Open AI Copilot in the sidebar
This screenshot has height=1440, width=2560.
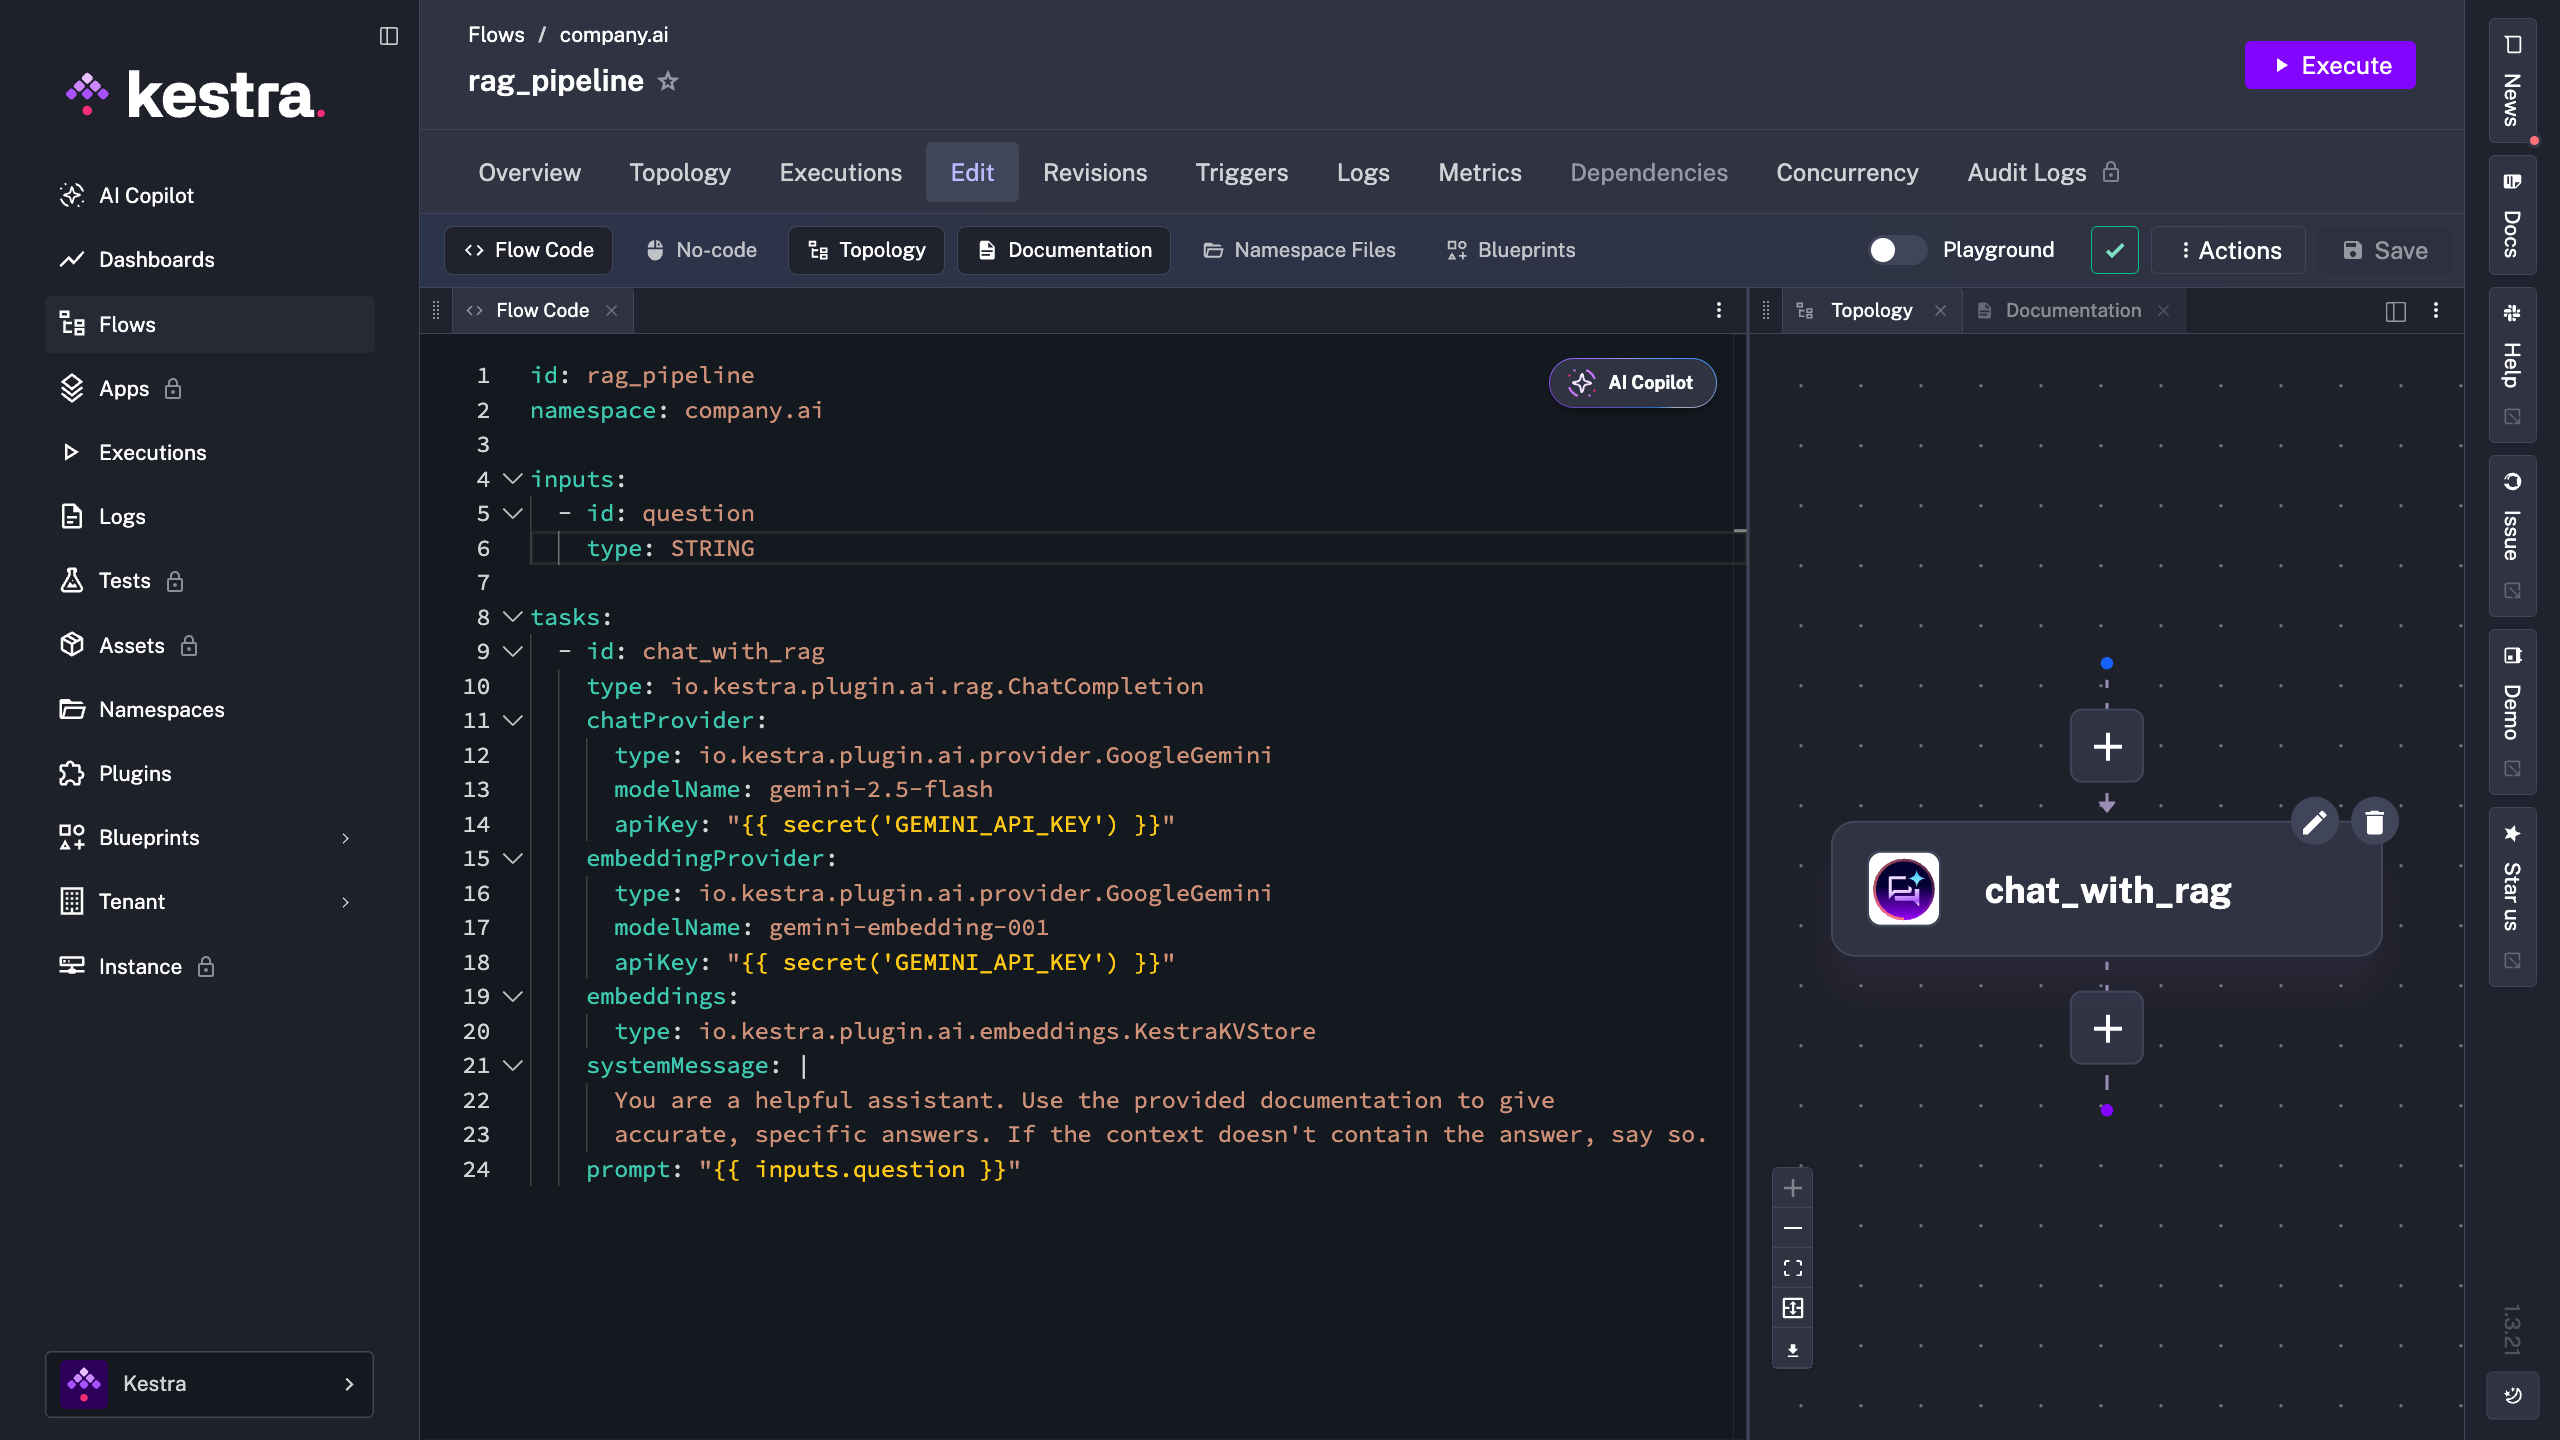[x=210, y=195]
